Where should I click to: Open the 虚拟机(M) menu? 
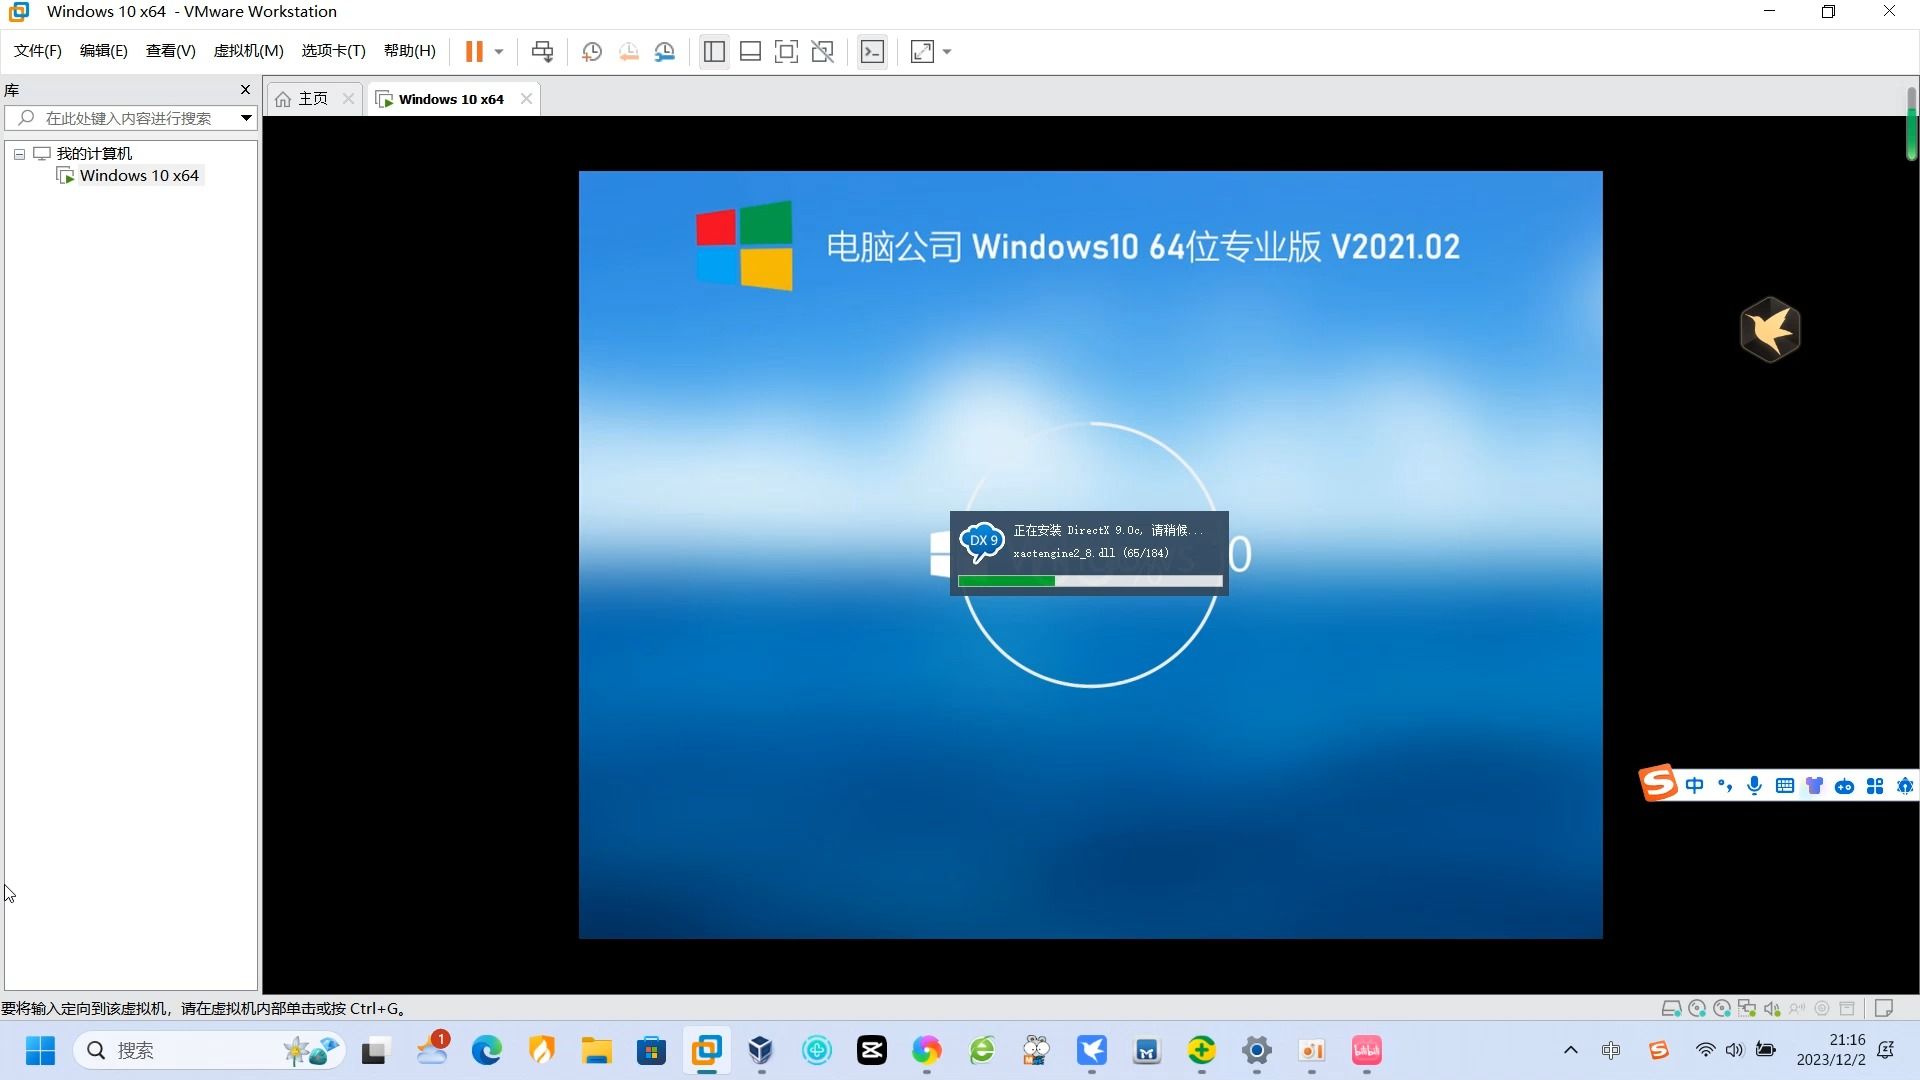pyautogui.click(x=249, y=51)
